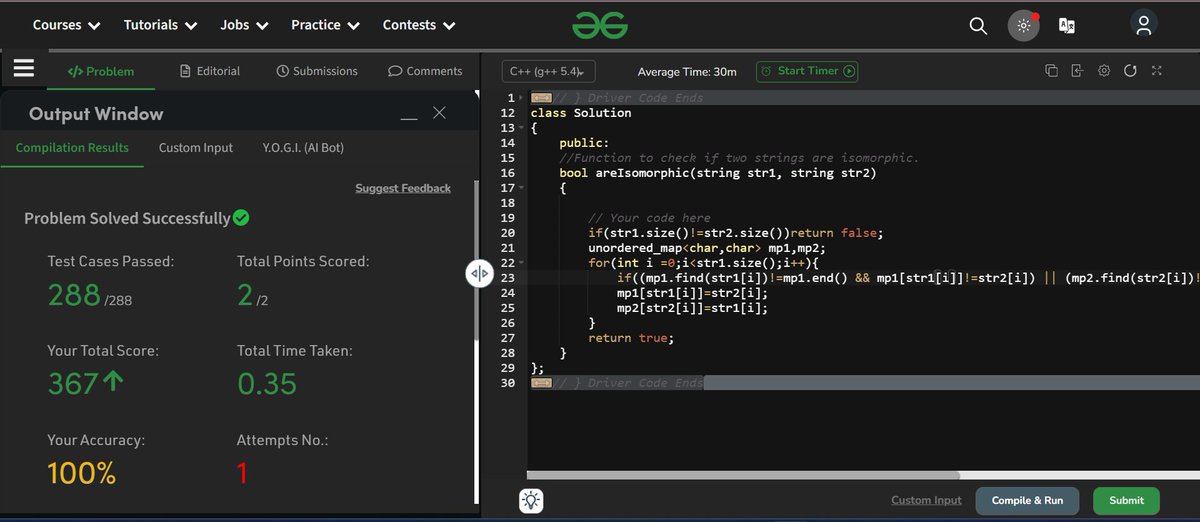Click the 'class Solution' line
The image size is (1200, 522).
581,113
